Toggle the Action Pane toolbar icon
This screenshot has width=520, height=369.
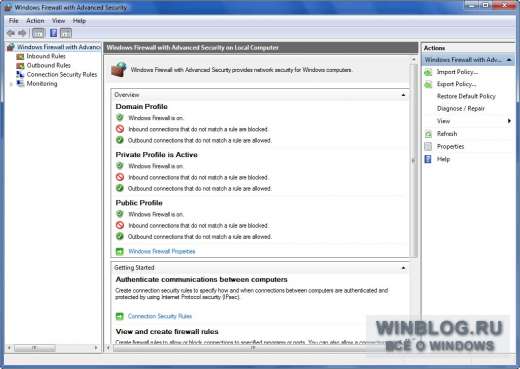[x=66, y=33]
